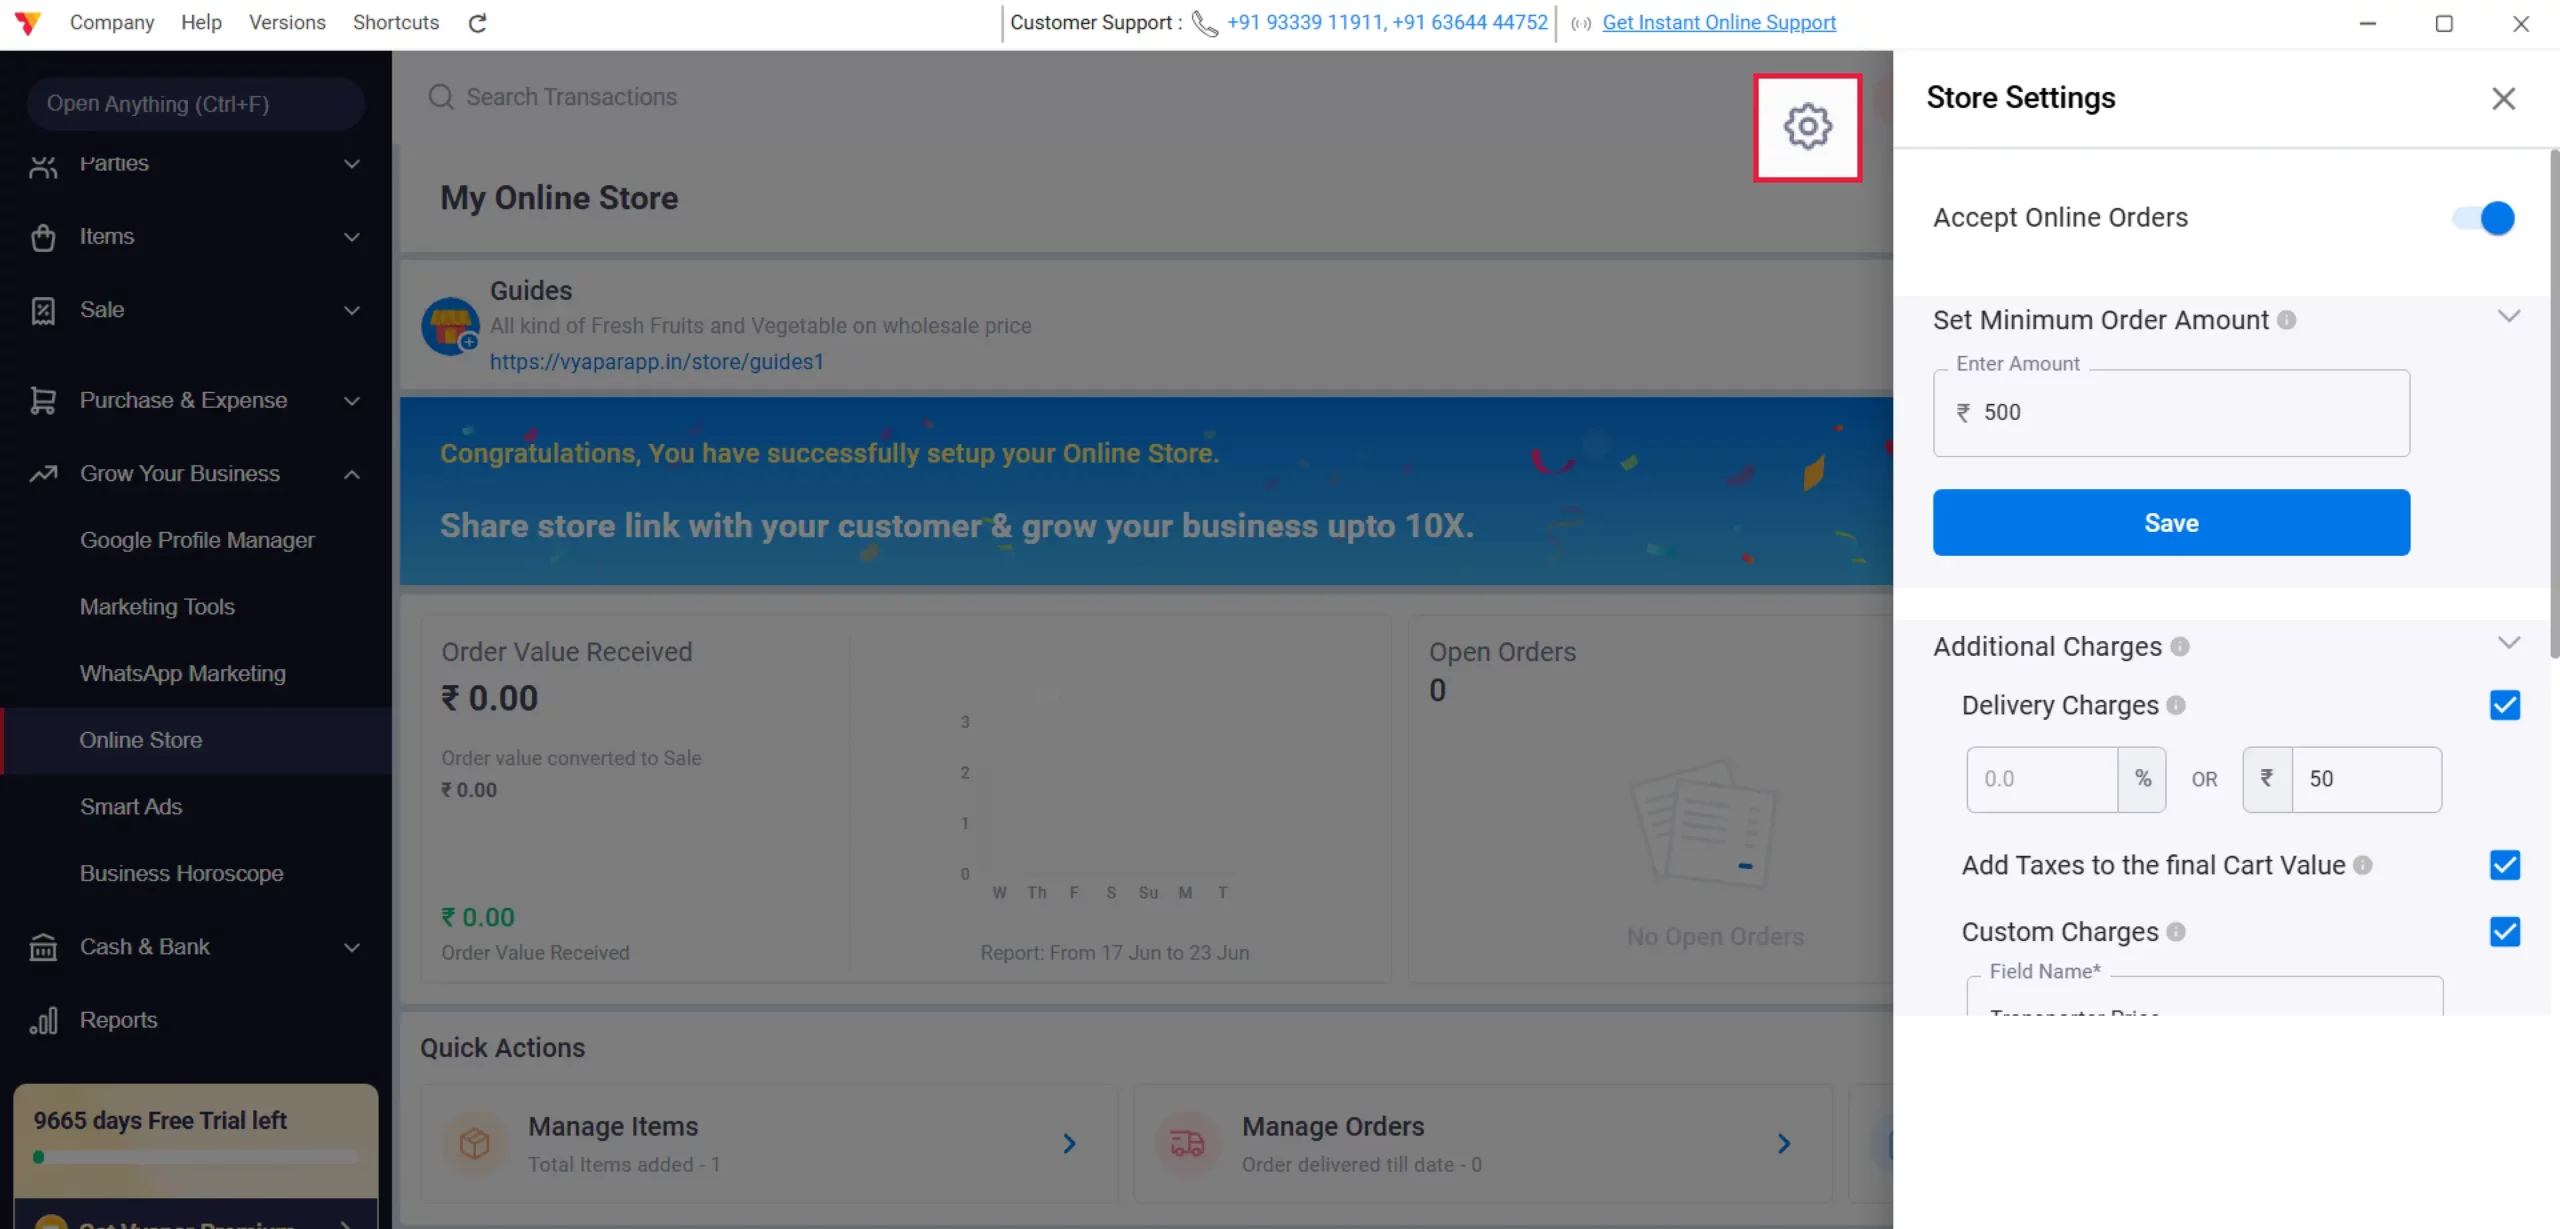Collapse Set Minimum Order Amount section
Image resolution: width=2560 pixels, height=1229 pixels.
tap(2508, 317)
